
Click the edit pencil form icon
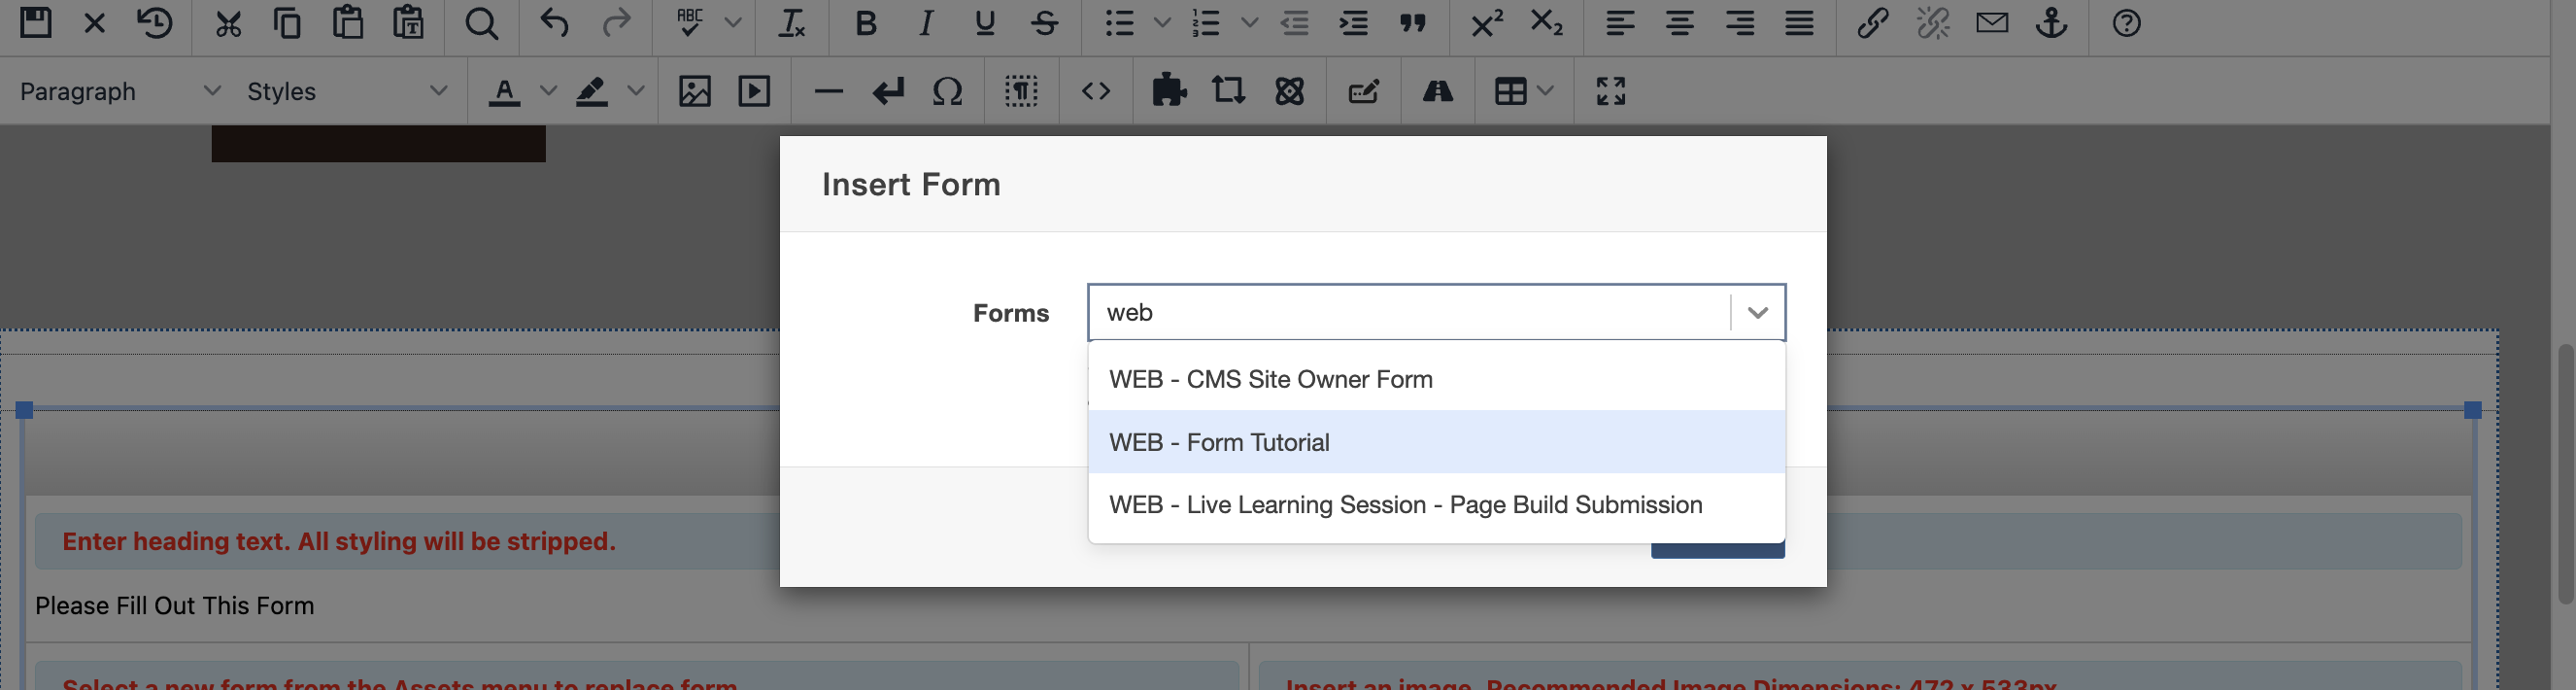[1364, 91]
